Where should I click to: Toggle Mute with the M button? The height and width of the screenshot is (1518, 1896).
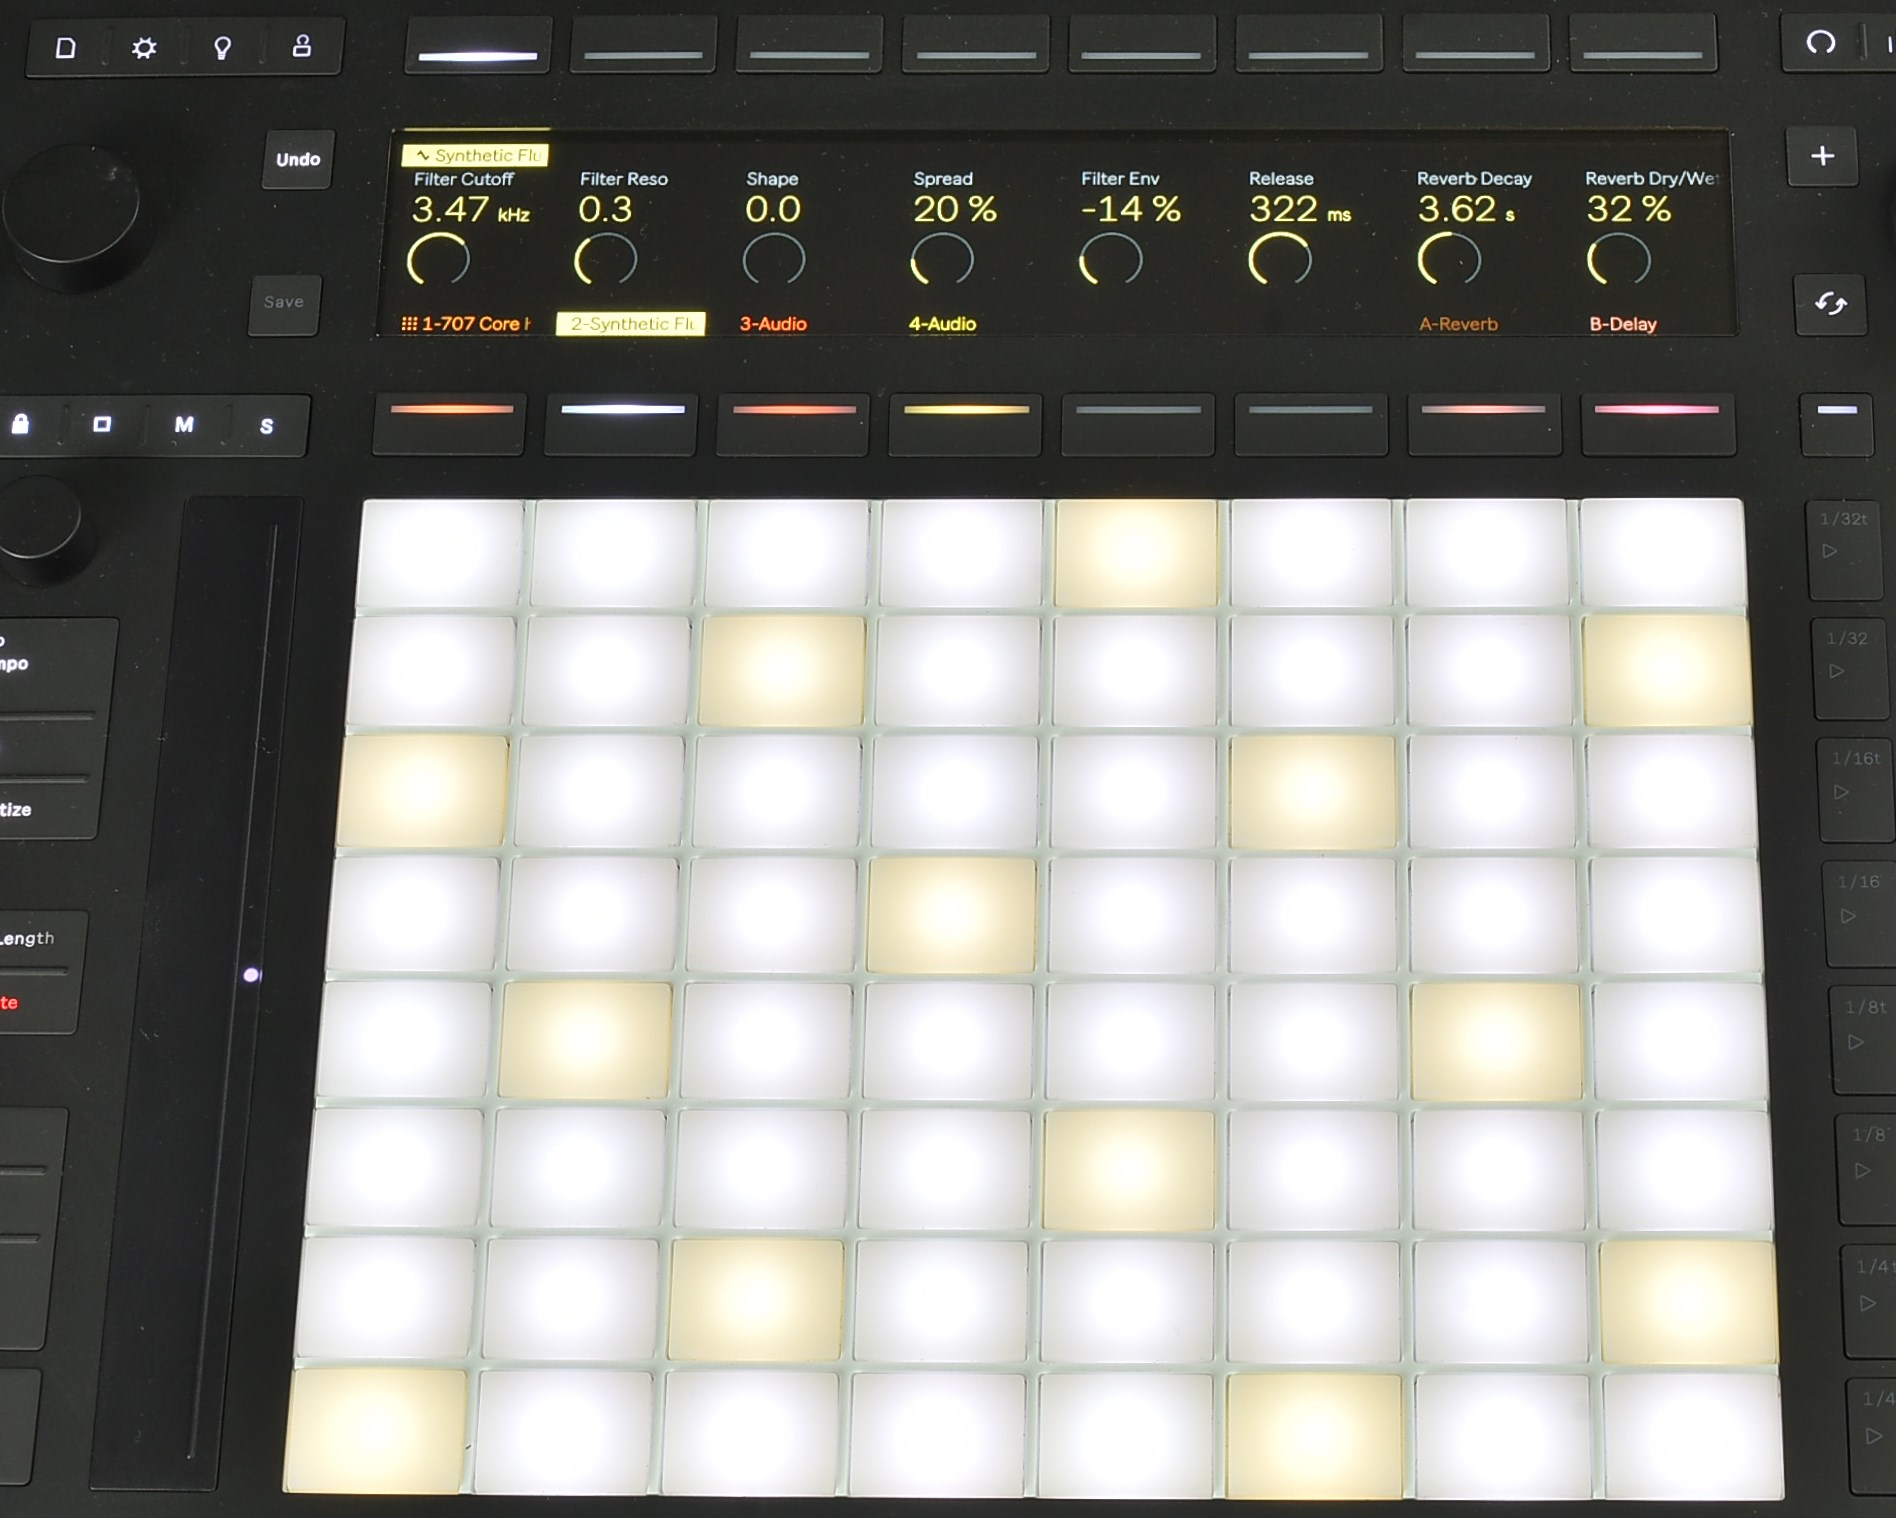click(184, 425)
